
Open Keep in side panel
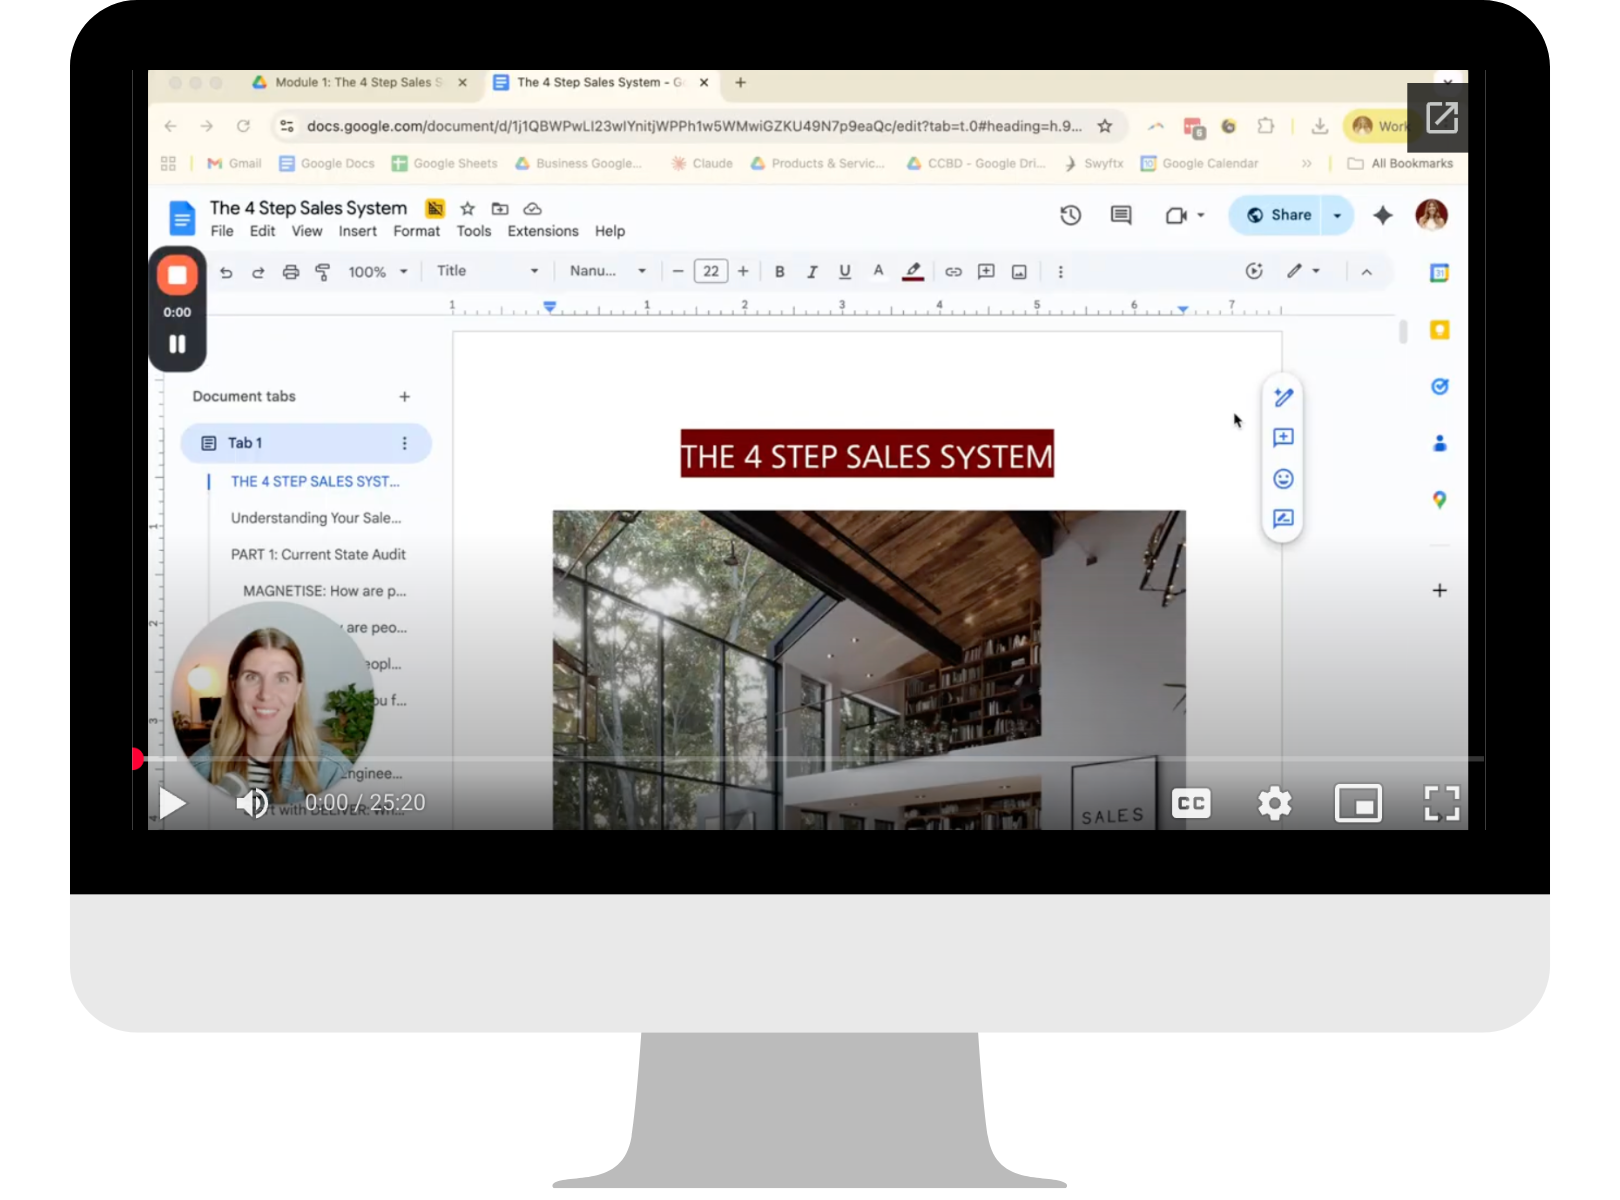coord(1439,330)
